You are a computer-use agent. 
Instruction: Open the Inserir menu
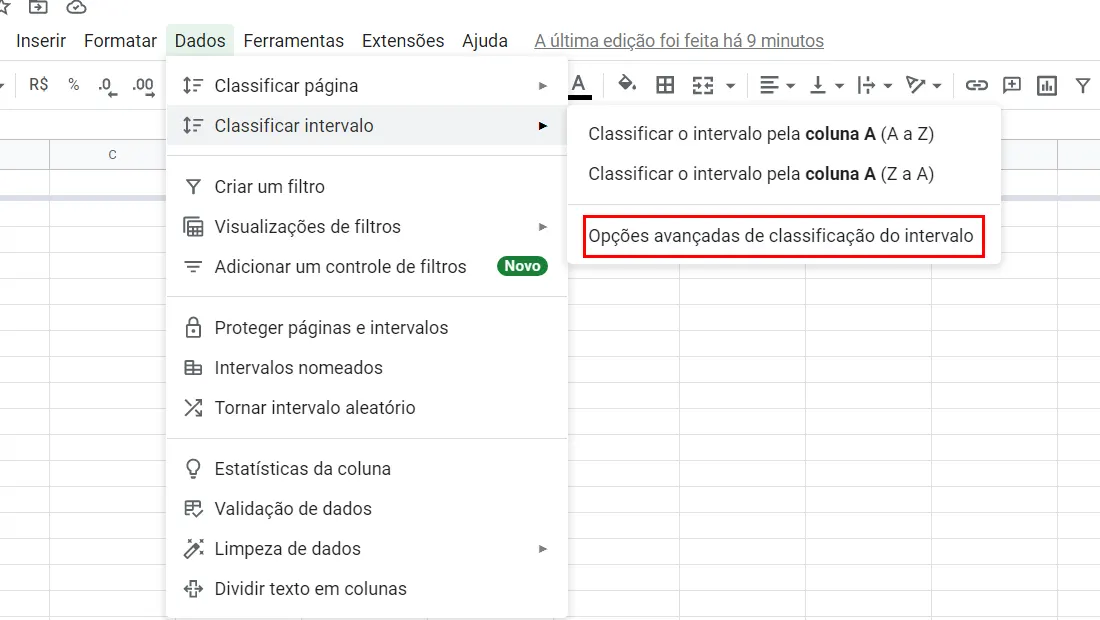pos(41,41)
